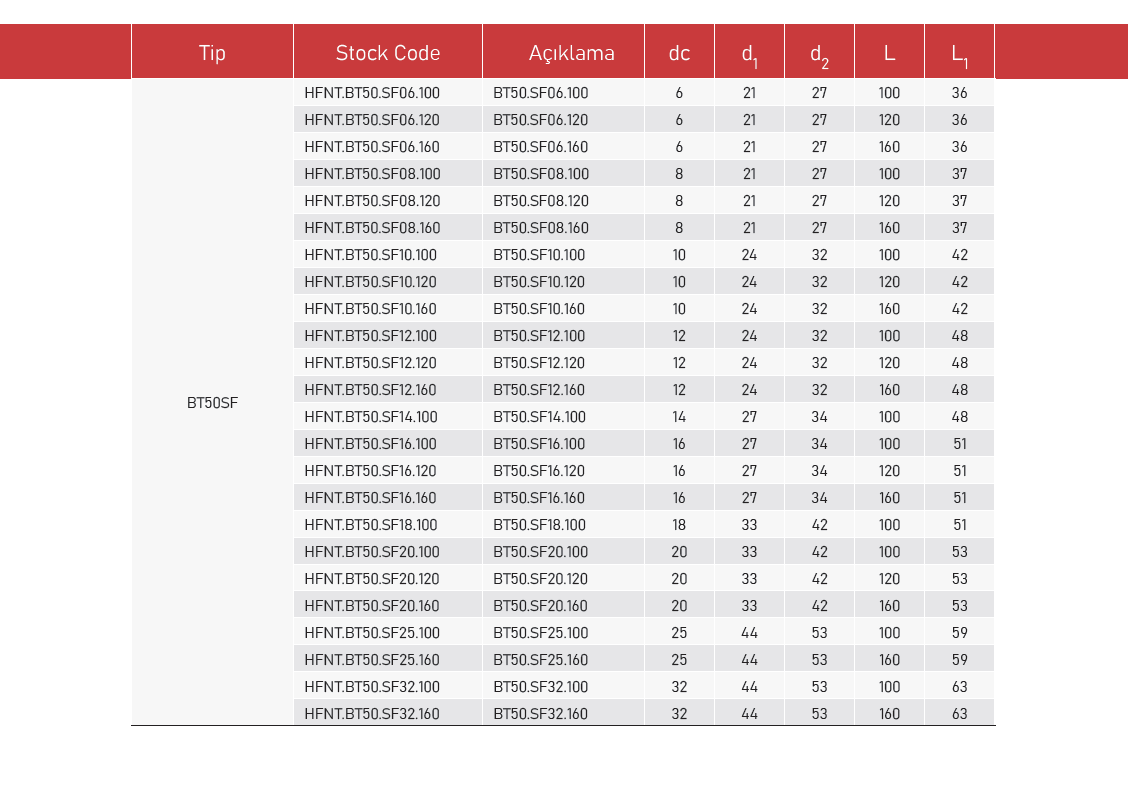
Task: Click the Stock Code column header
Action: 387,53
